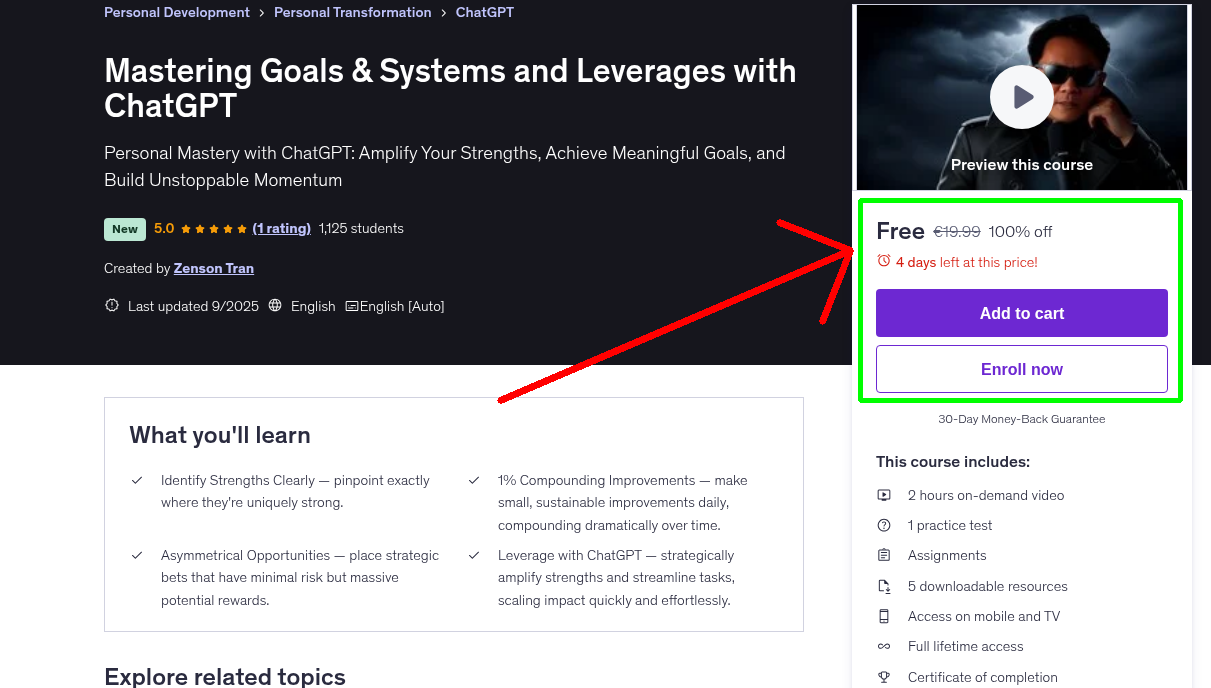The width and height of the screenshot is (1211, 688).
Task: Click the mobile and TV access icon
Action: click(x=884, y=616)
